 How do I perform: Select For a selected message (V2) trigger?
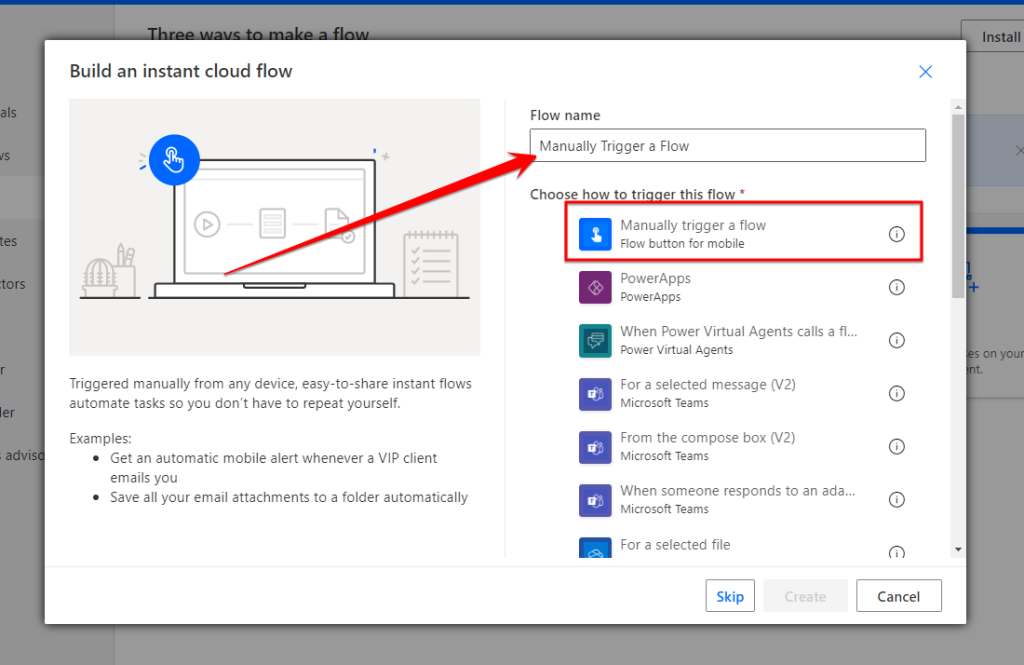pyautogui.click(x=743, y=393)
